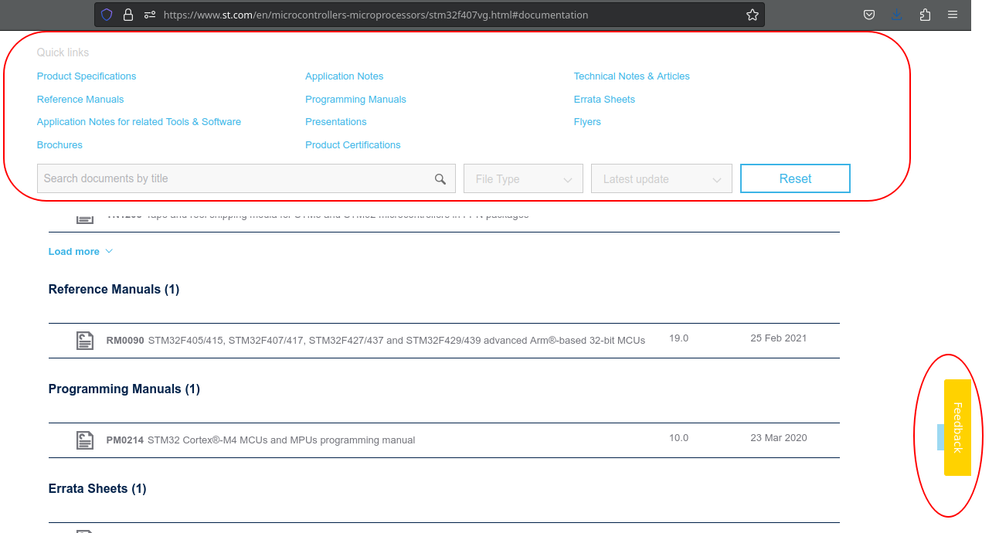Click the date 23 Mar 2020
The image size is (999, 533).
pos(779,437)
